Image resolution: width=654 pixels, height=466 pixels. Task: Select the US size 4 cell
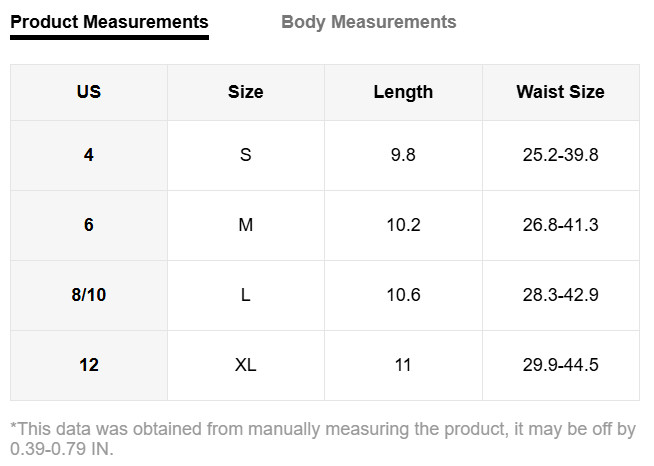tap(89, 155)
